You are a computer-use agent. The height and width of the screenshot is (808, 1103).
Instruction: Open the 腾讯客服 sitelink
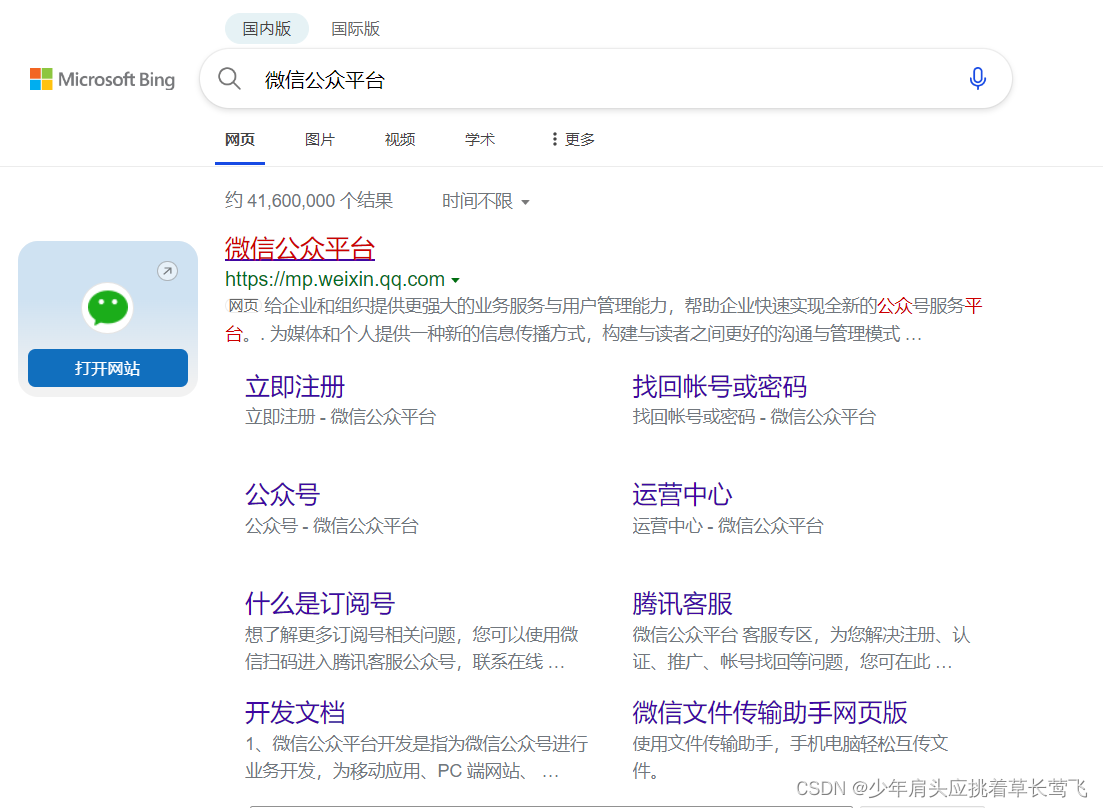click(682, 604)
